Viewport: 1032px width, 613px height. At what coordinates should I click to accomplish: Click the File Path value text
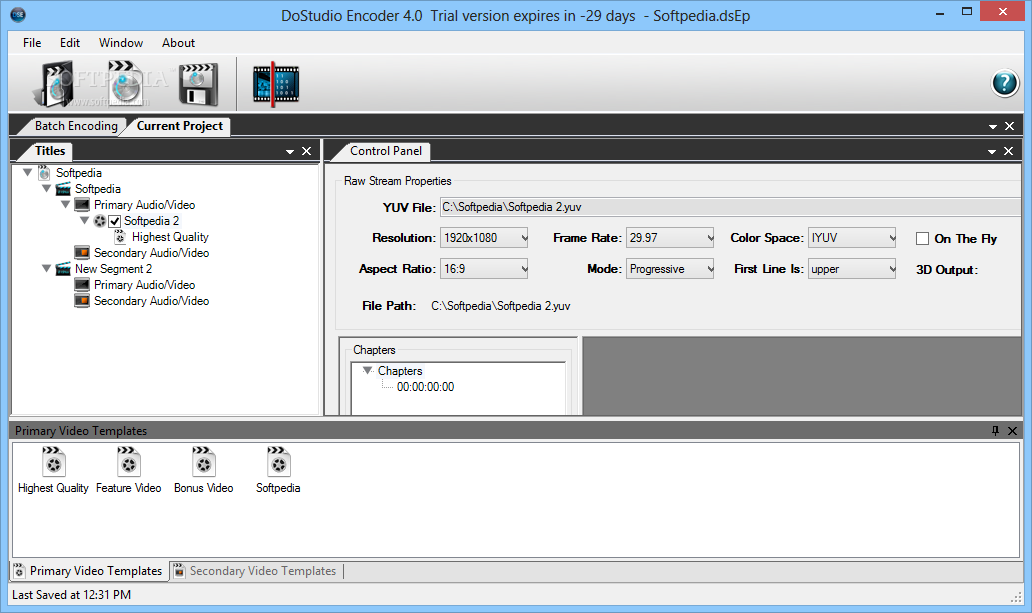501,306
